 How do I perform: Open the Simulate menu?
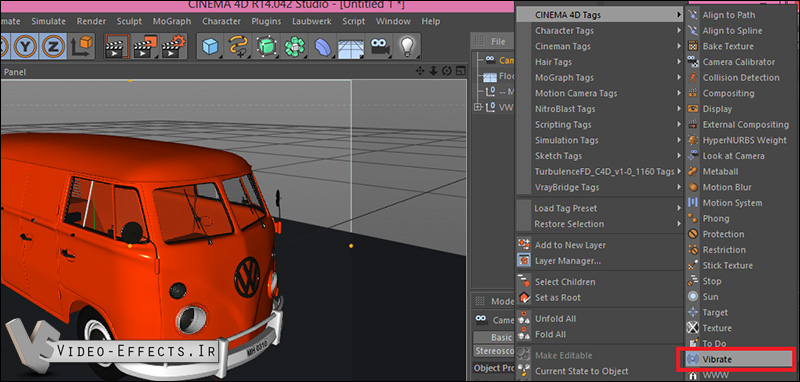point(48,21)
